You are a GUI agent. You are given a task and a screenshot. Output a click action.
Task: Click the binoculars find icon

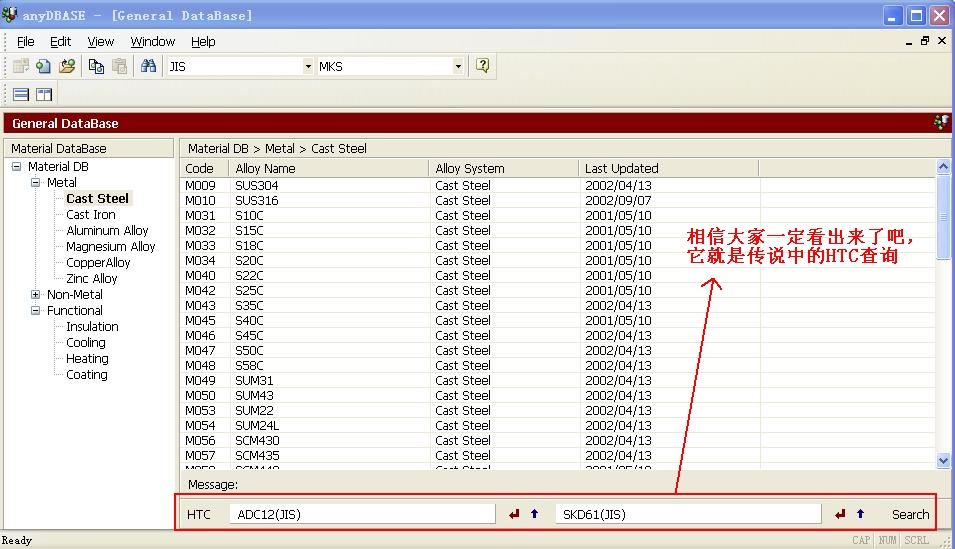point(148,66)
